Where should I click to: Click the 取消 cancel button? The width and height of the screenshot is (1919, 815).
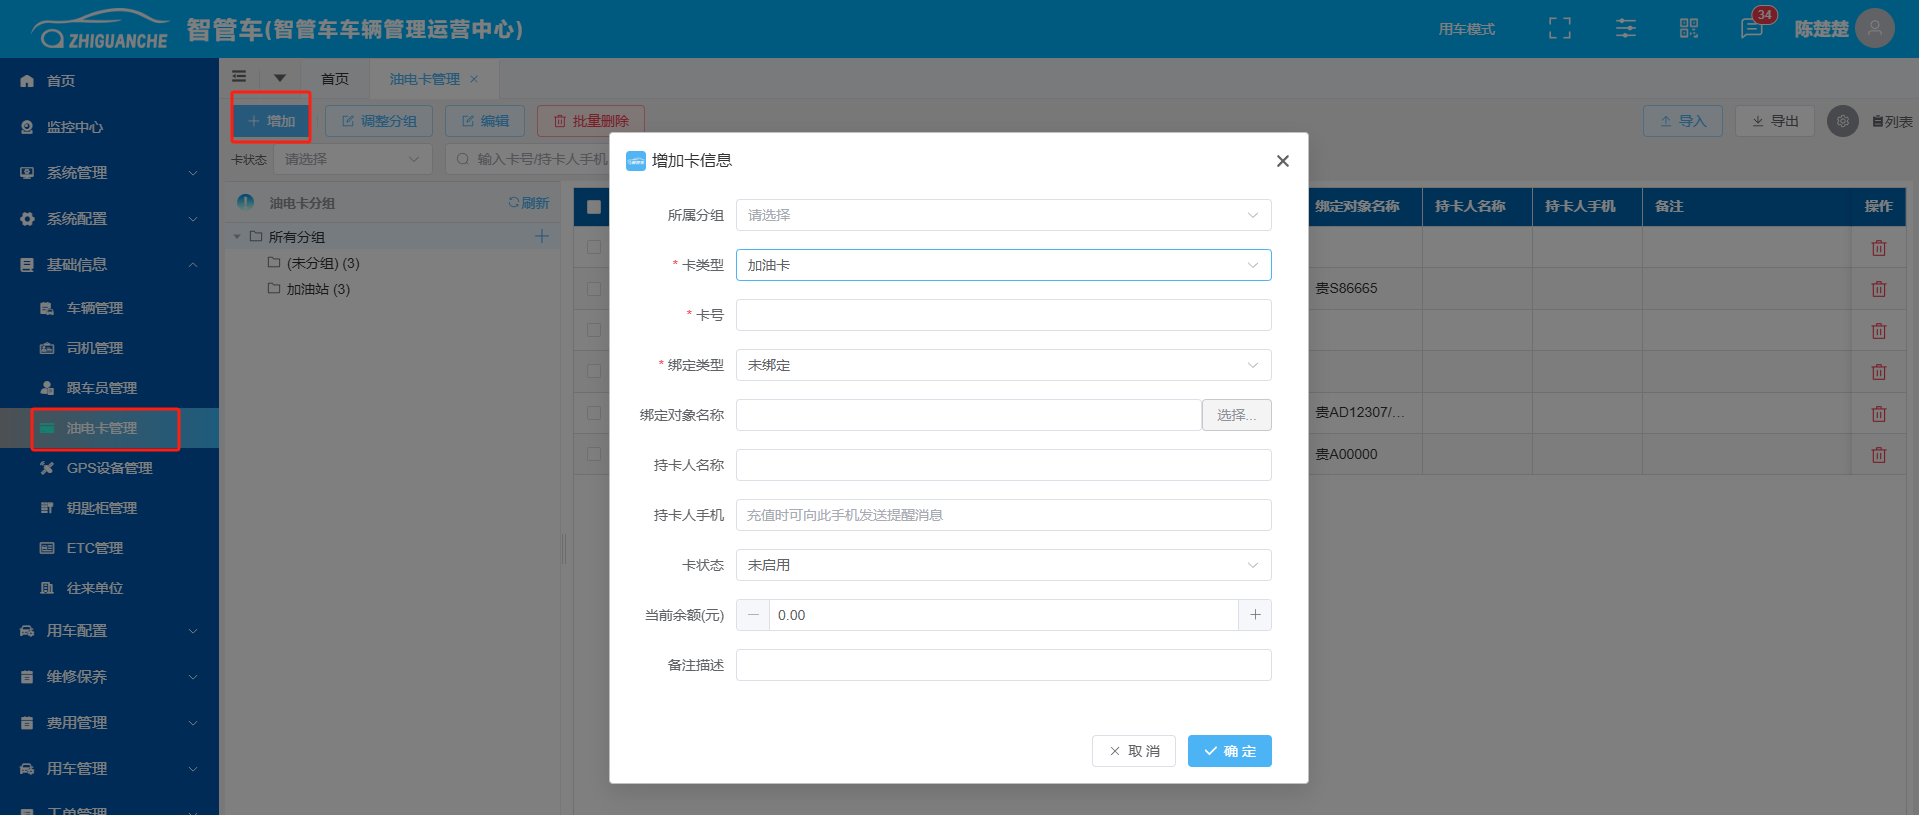[1133, 751]
